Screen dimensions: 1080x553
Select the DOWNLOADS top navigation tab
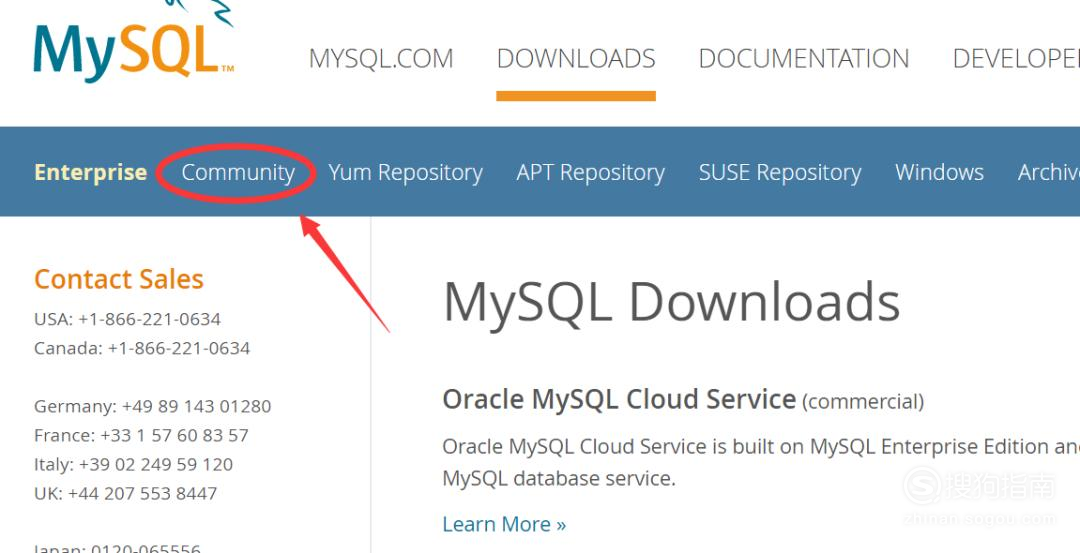(576, 59)
